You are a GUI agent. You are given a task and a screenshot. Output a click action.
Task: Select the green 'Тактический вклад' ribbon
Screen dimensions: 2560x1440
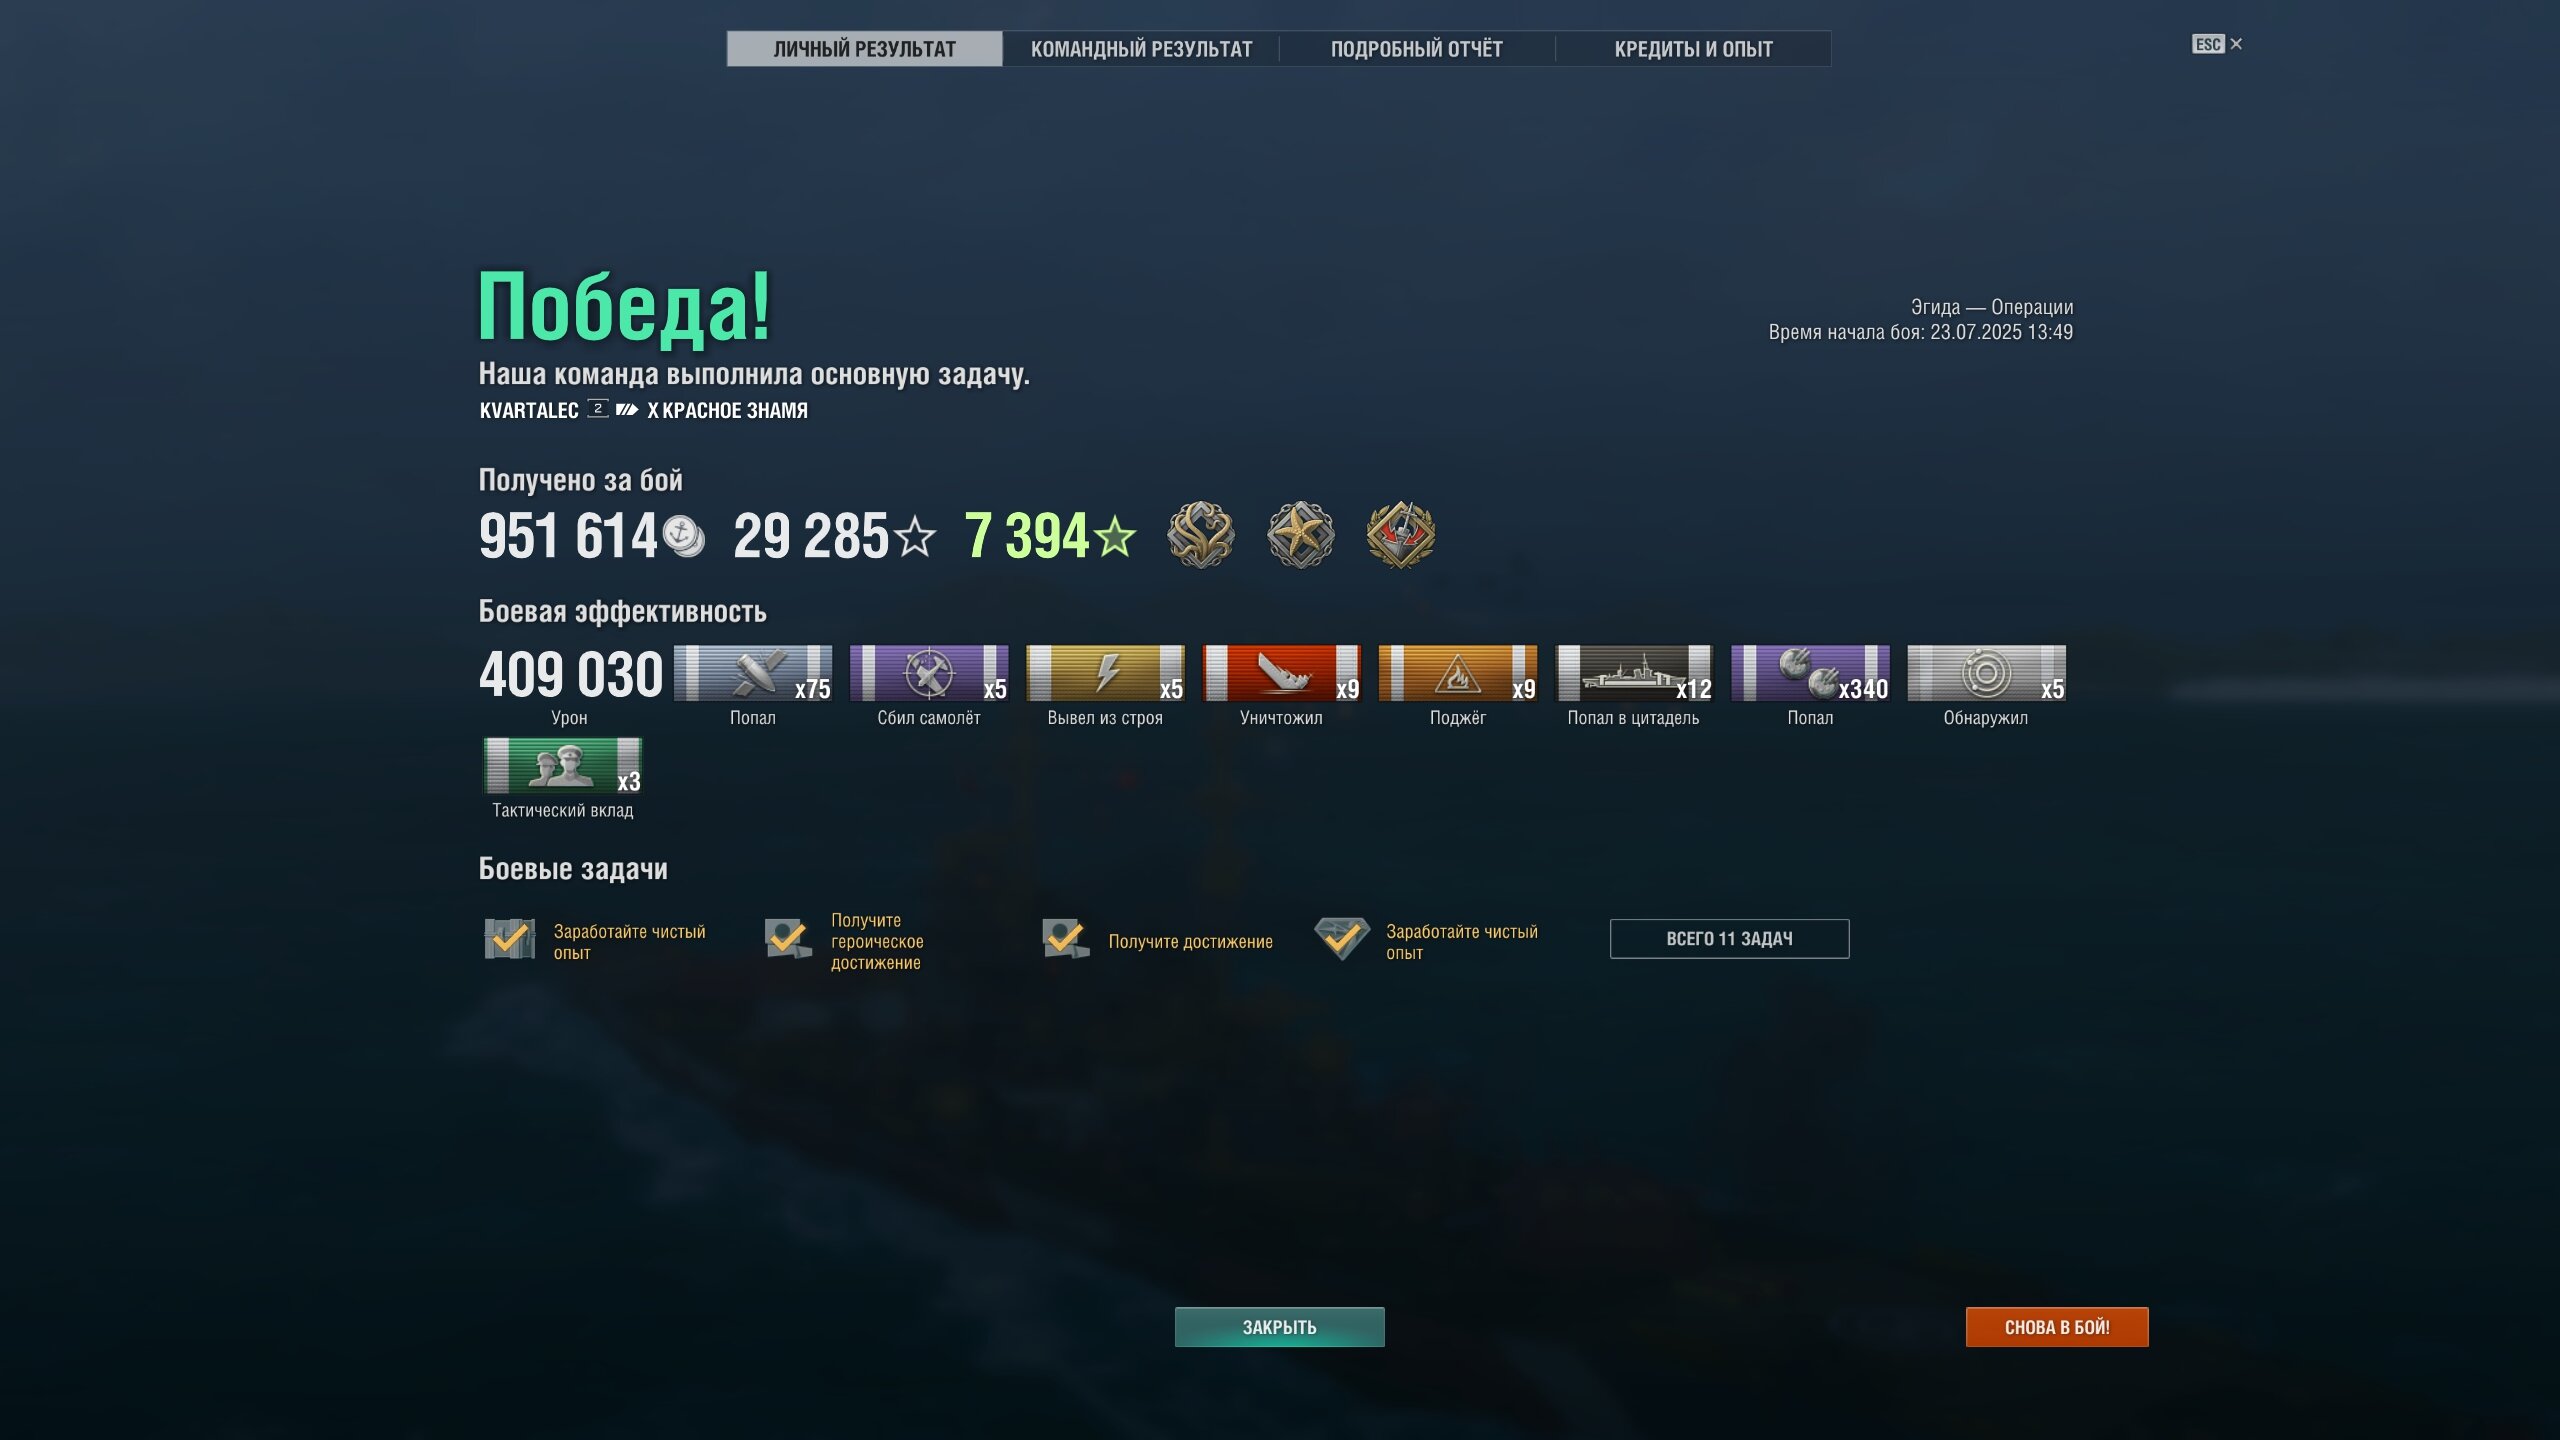pyautogui.click(x=563, y=766)
